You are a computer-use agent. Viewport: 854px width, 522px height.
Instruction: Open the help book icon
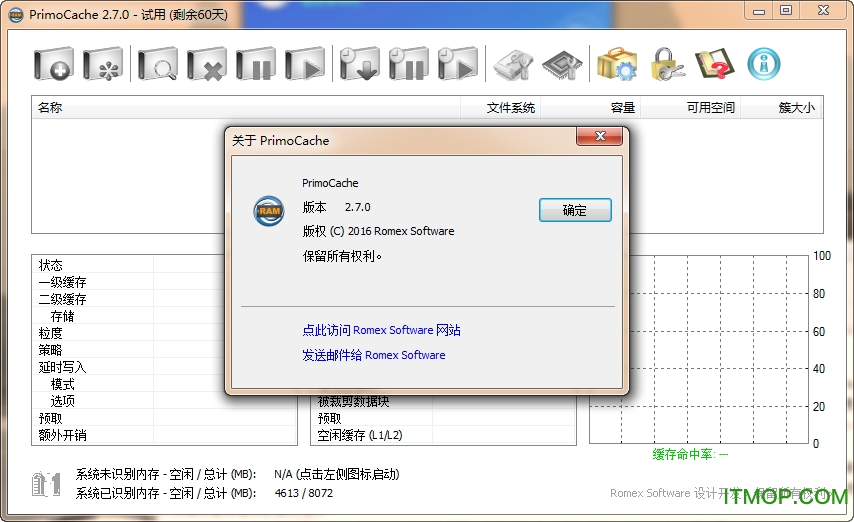(715, 64)
